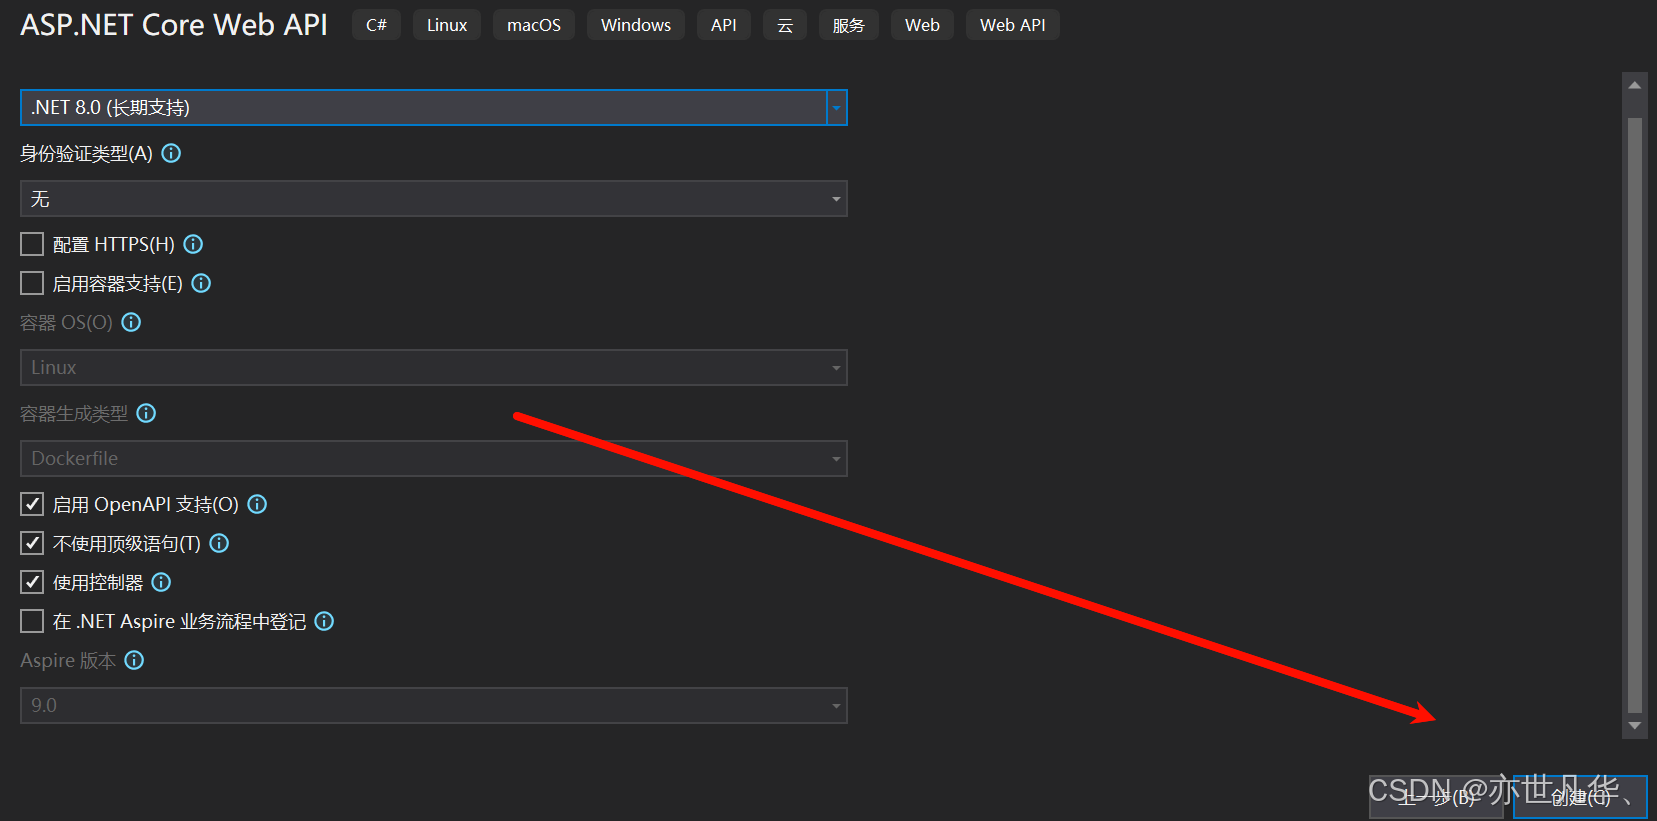The height and width of the screenshot is (821, 1657).
Task: Enable the 配置 HTTPS(H) checkbox
Action: [32, 244]
